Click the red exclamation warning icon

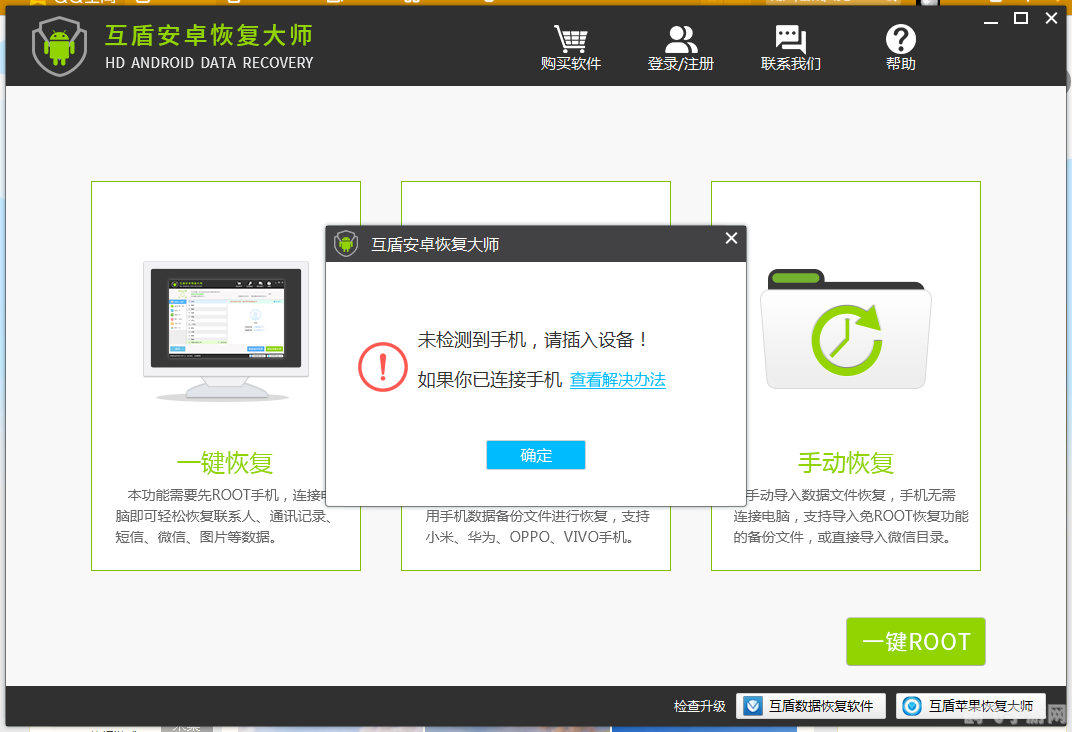[383, 366]
